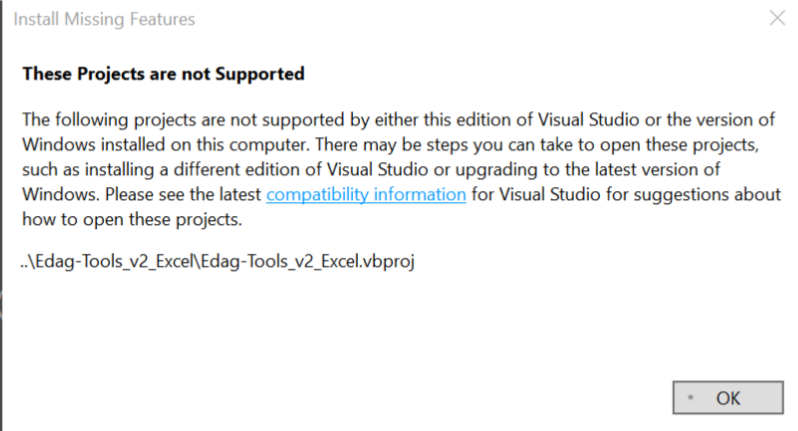798x431 pixels.
Task: Close the Install Missing Features dialog
Action: (x=776, y=19)
